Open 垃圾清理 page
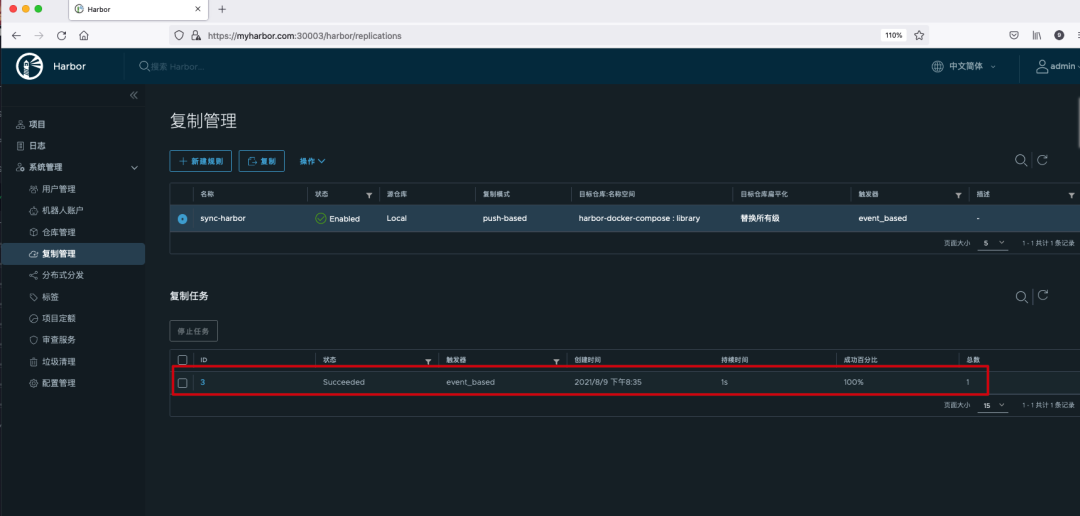The width and height of the screenshot is (1080, 516). [x=59, y=362]
